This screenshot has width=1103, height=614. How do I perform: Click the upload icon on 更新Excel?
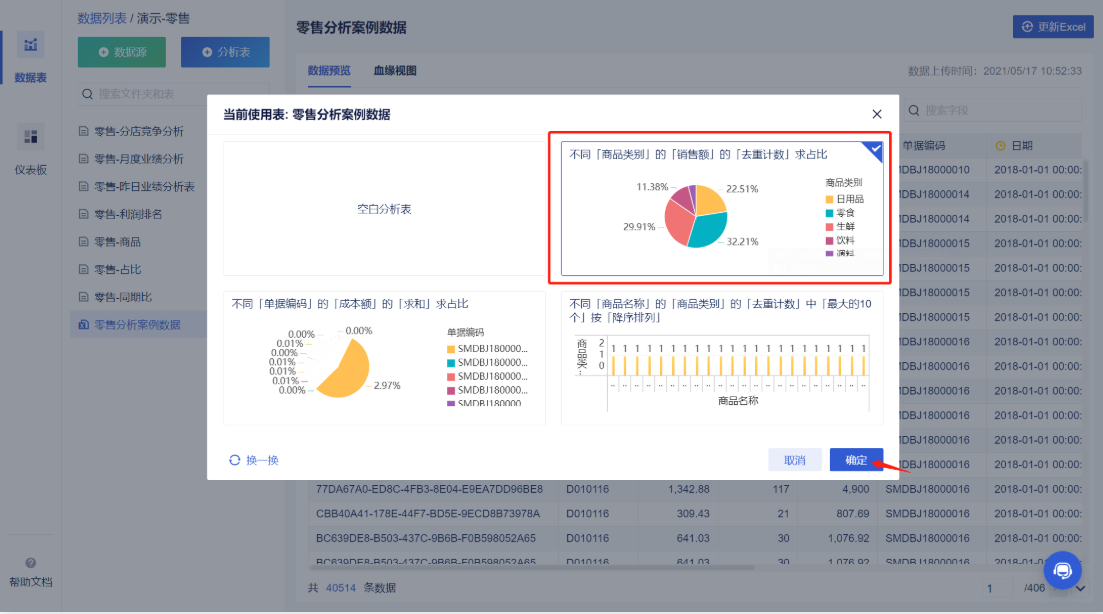click(x=1027, y=27)
